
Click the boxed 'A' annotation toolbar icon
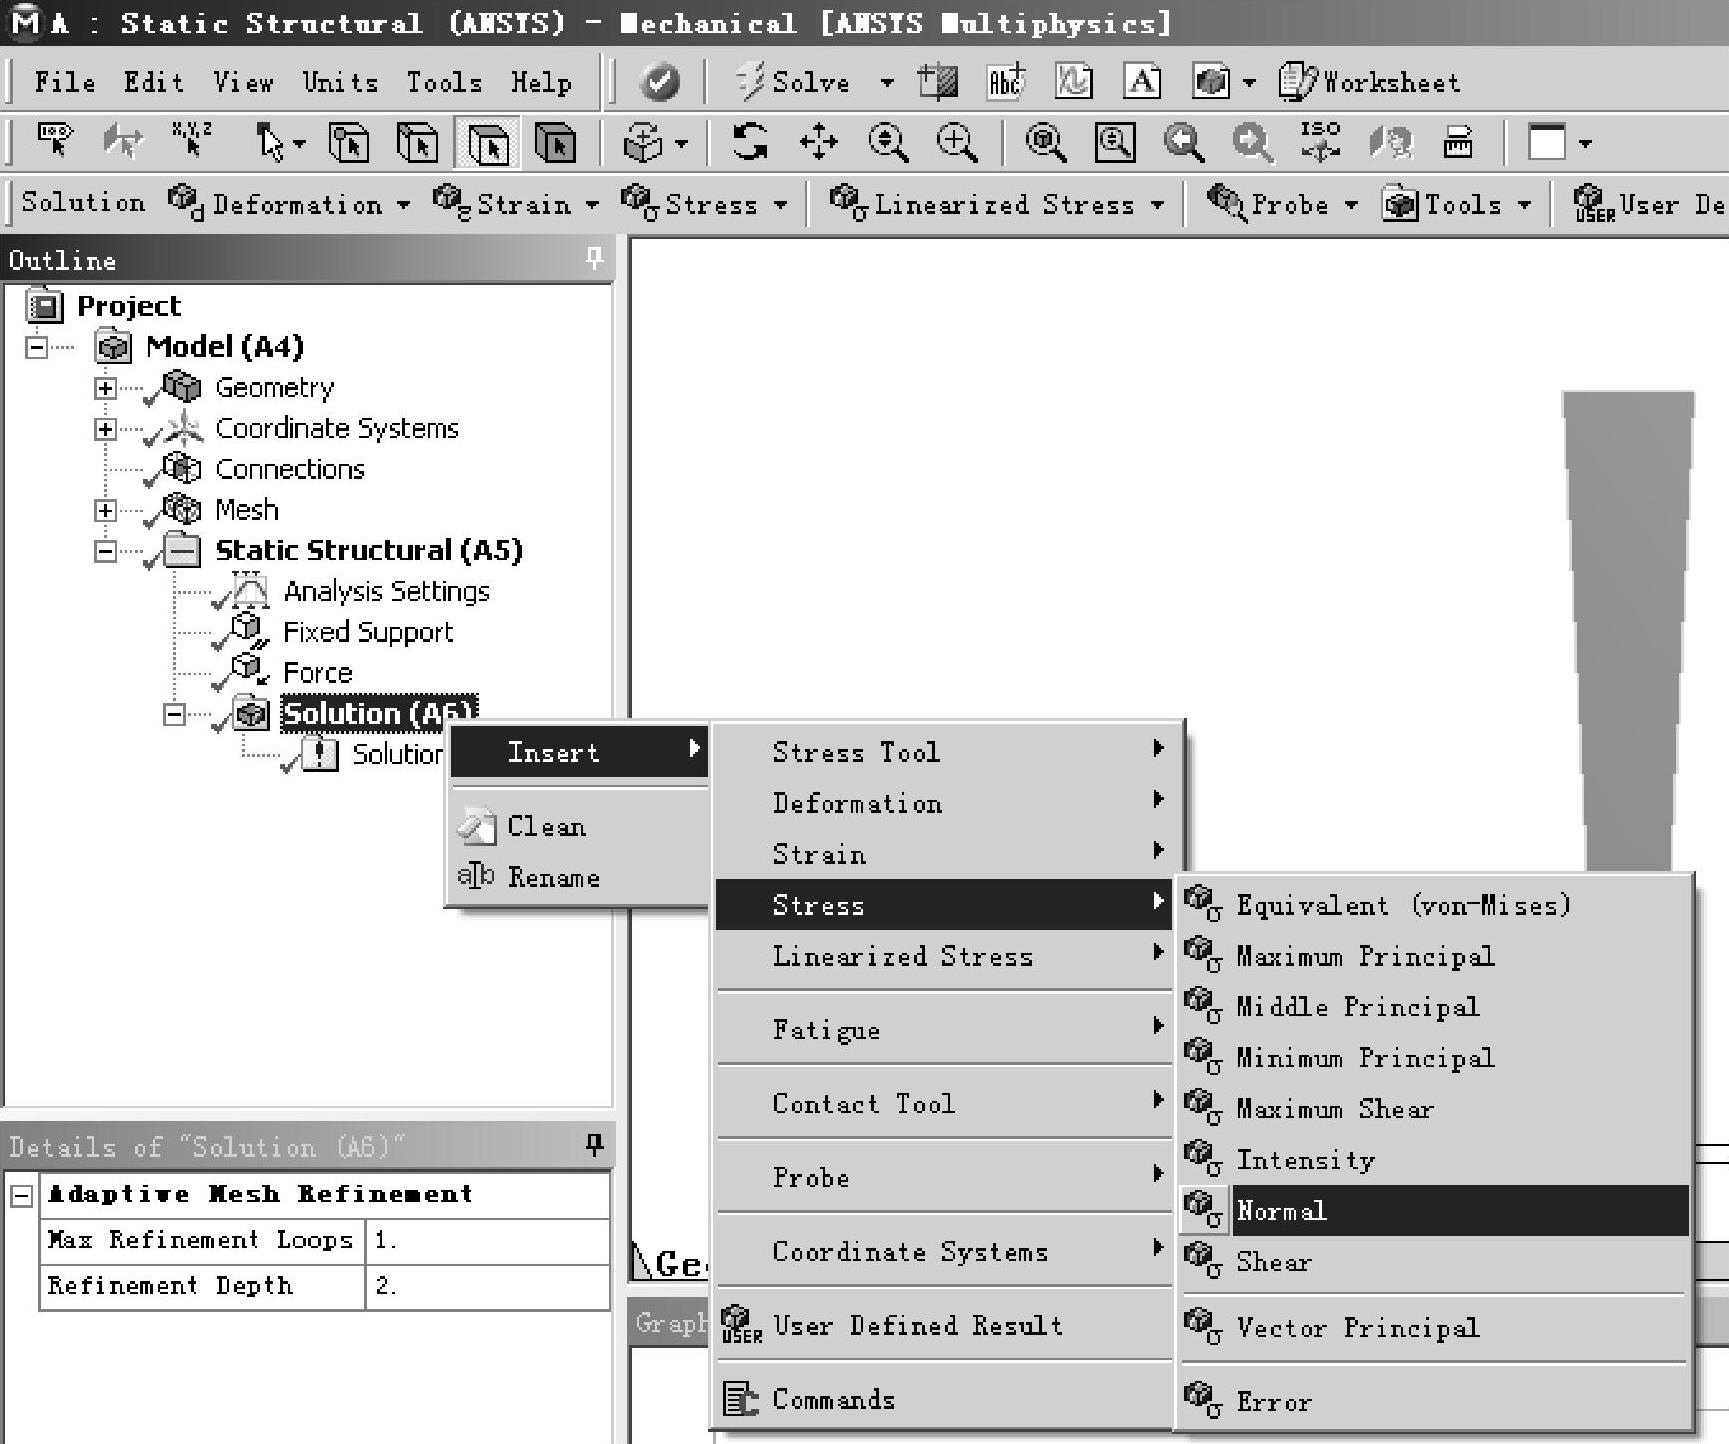1142,82
